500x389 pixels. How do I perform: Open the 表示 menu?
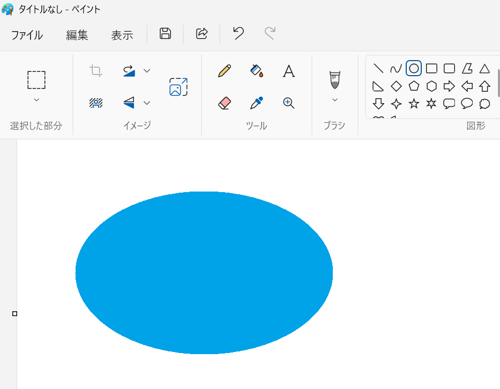point(122,35)
